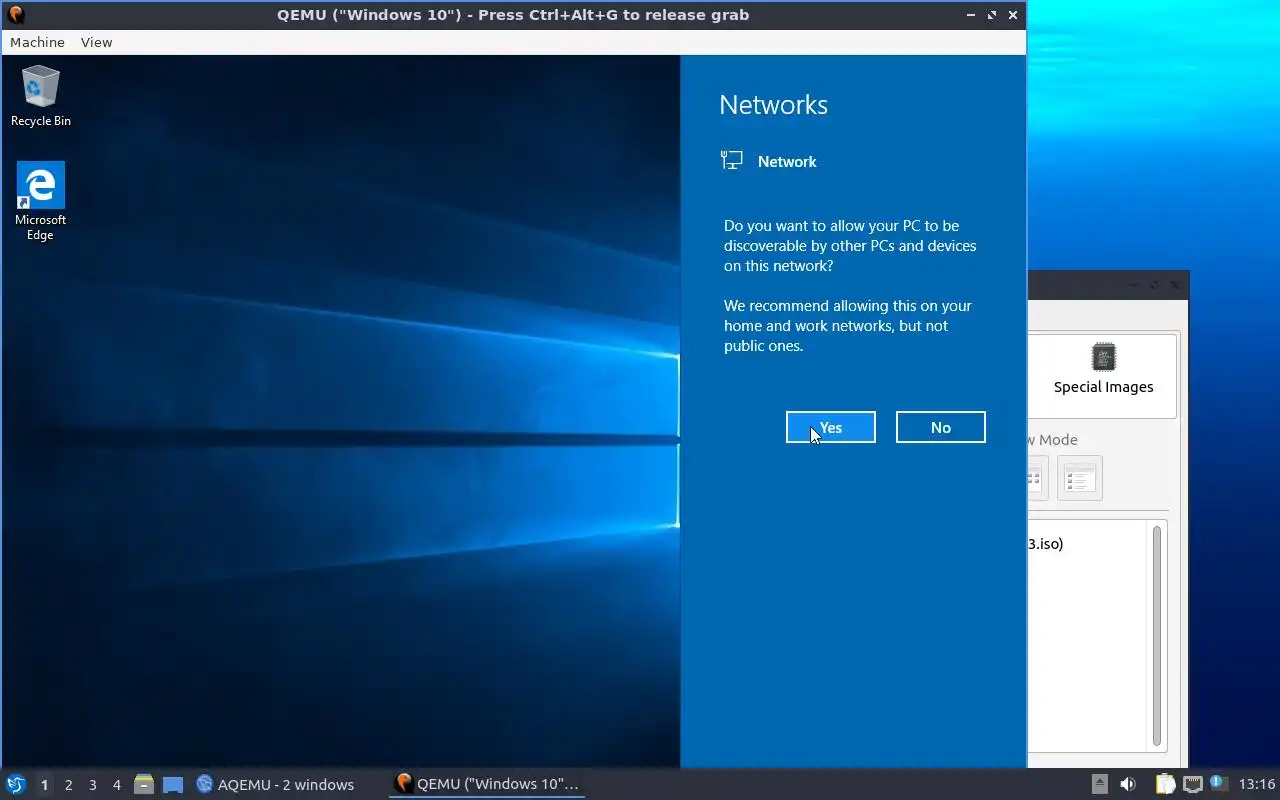This screenshot has width=1280, height=800.
Task: Switch AQEMU to icon grid view mode
Action: (1037, 478)
